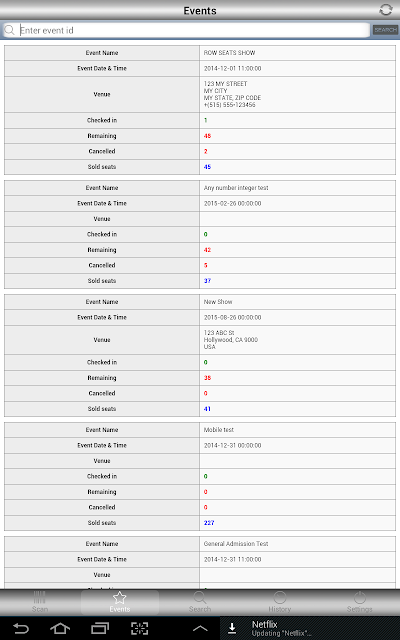Viewport: 400px width, 640px height.
Task: Select the Events star tab
Action: (120, 602)
